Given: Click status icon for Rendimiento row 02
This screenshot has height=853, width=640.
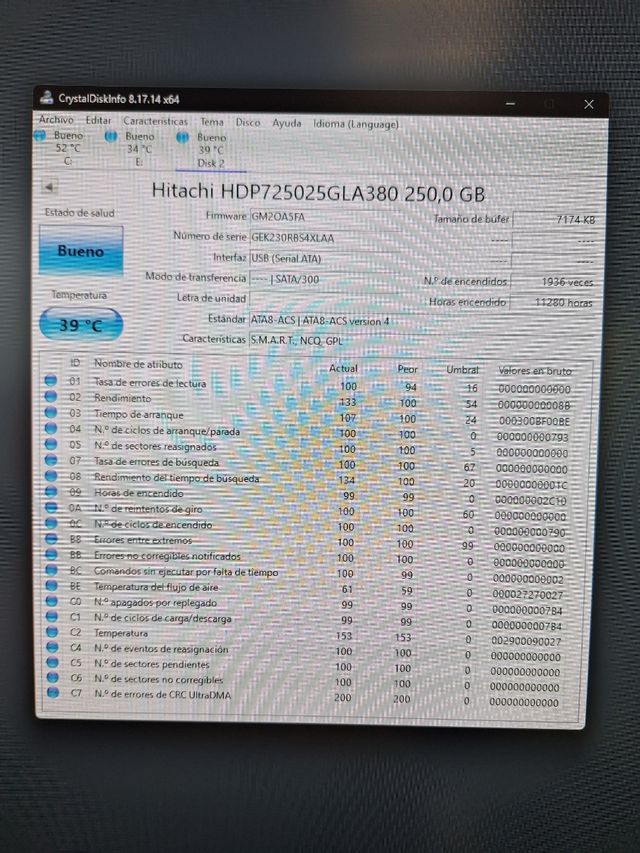Looking at the screenshot, I should pyautogui.click(x=51, y=396).
